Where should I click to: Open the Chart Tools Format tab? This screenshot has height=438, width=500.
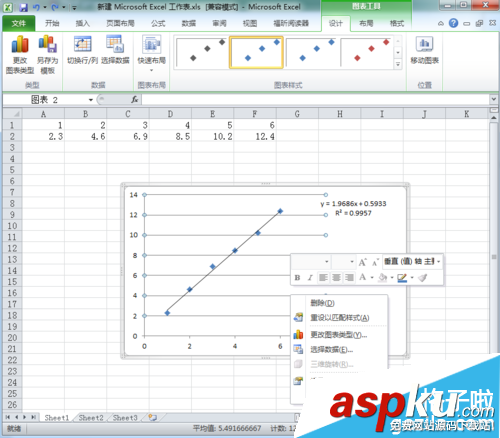[397, 23]
